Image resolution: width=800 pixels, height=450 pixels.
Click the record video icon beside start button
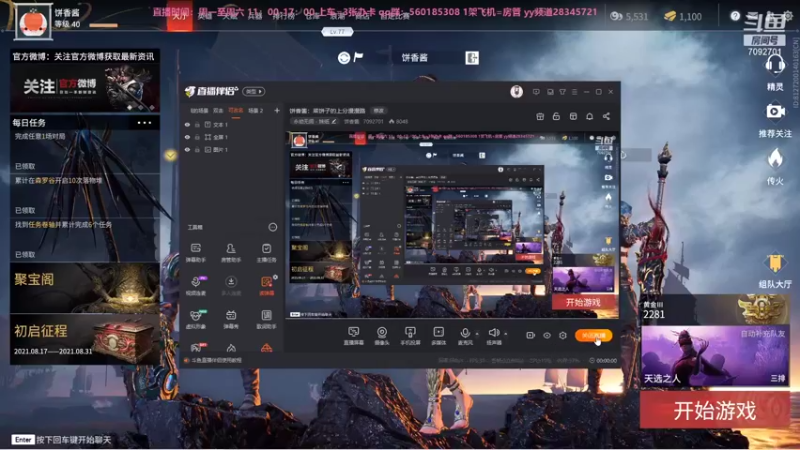(531, 335)
